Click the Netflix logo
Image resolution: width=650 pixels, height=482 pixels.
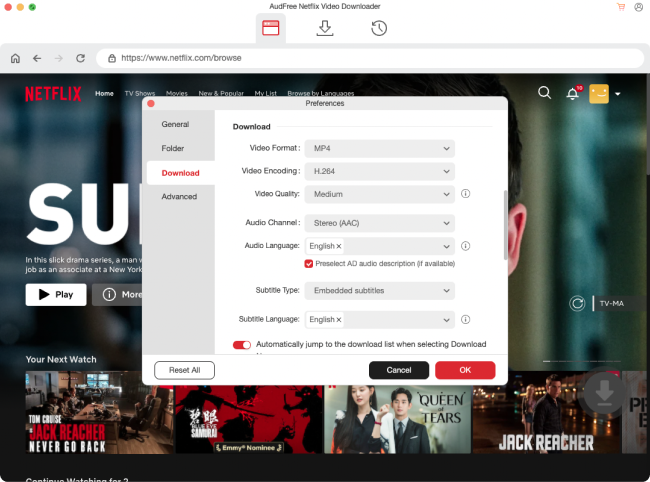pos(53,94)
